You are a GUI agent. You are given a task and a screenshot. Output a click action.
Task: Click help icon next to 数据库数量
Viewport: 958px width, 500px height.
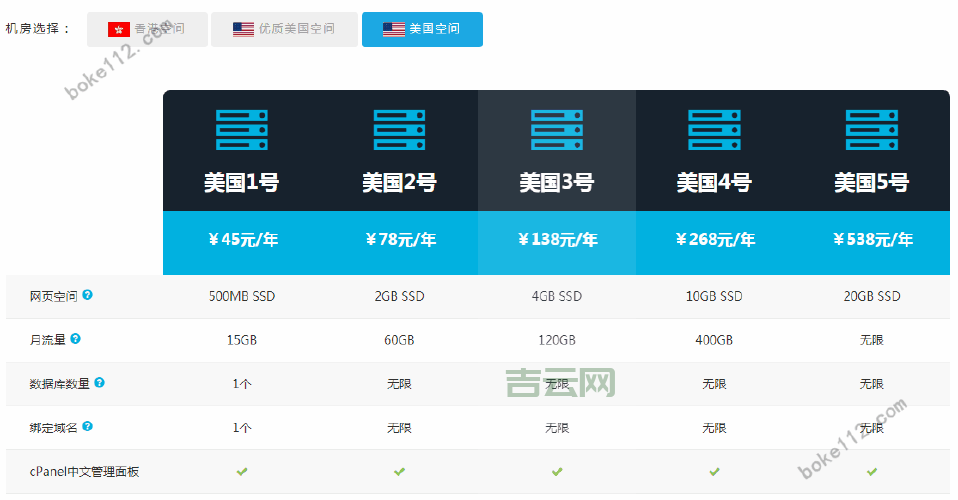click(99, 383)
